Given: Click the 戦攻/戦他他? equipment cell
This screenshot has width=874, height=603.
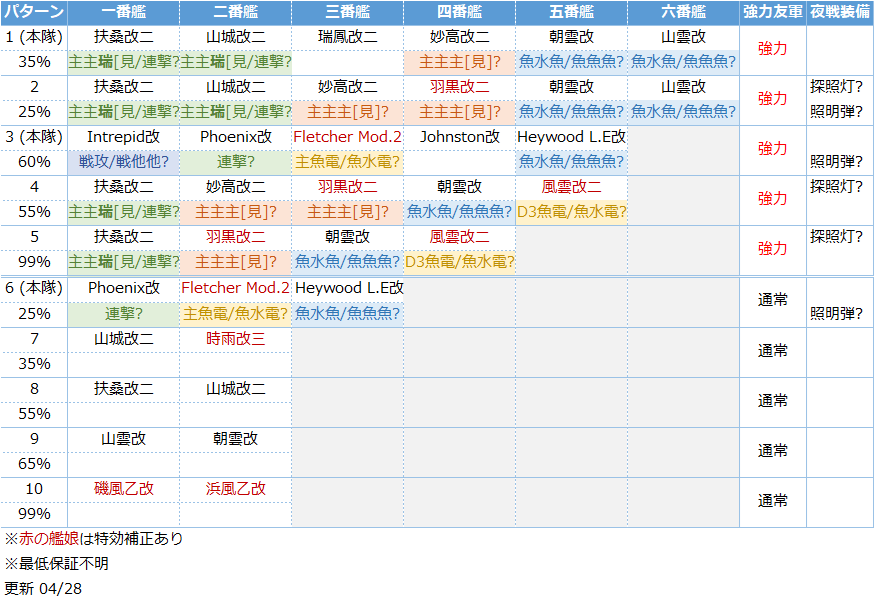Looking at the screenshot, I should pyautogui.click(x=124, y=162).
